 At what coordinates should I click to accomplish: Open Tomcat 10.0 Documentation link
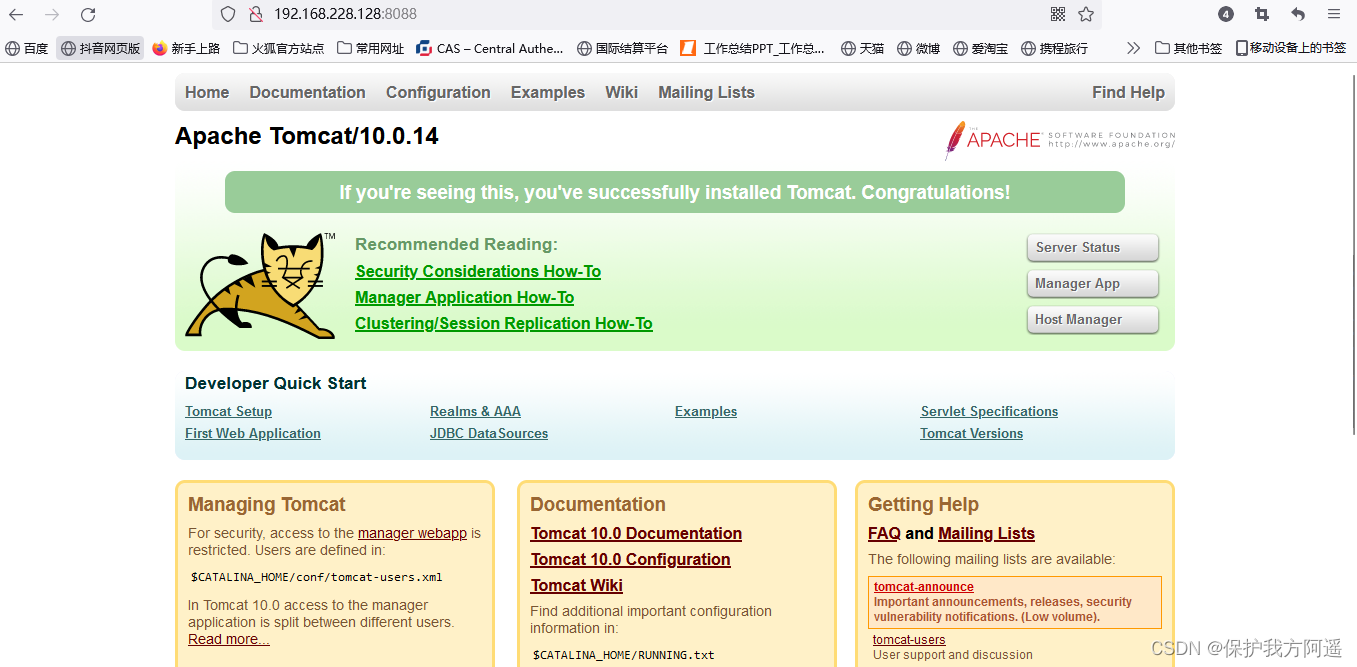pos(636,533)
